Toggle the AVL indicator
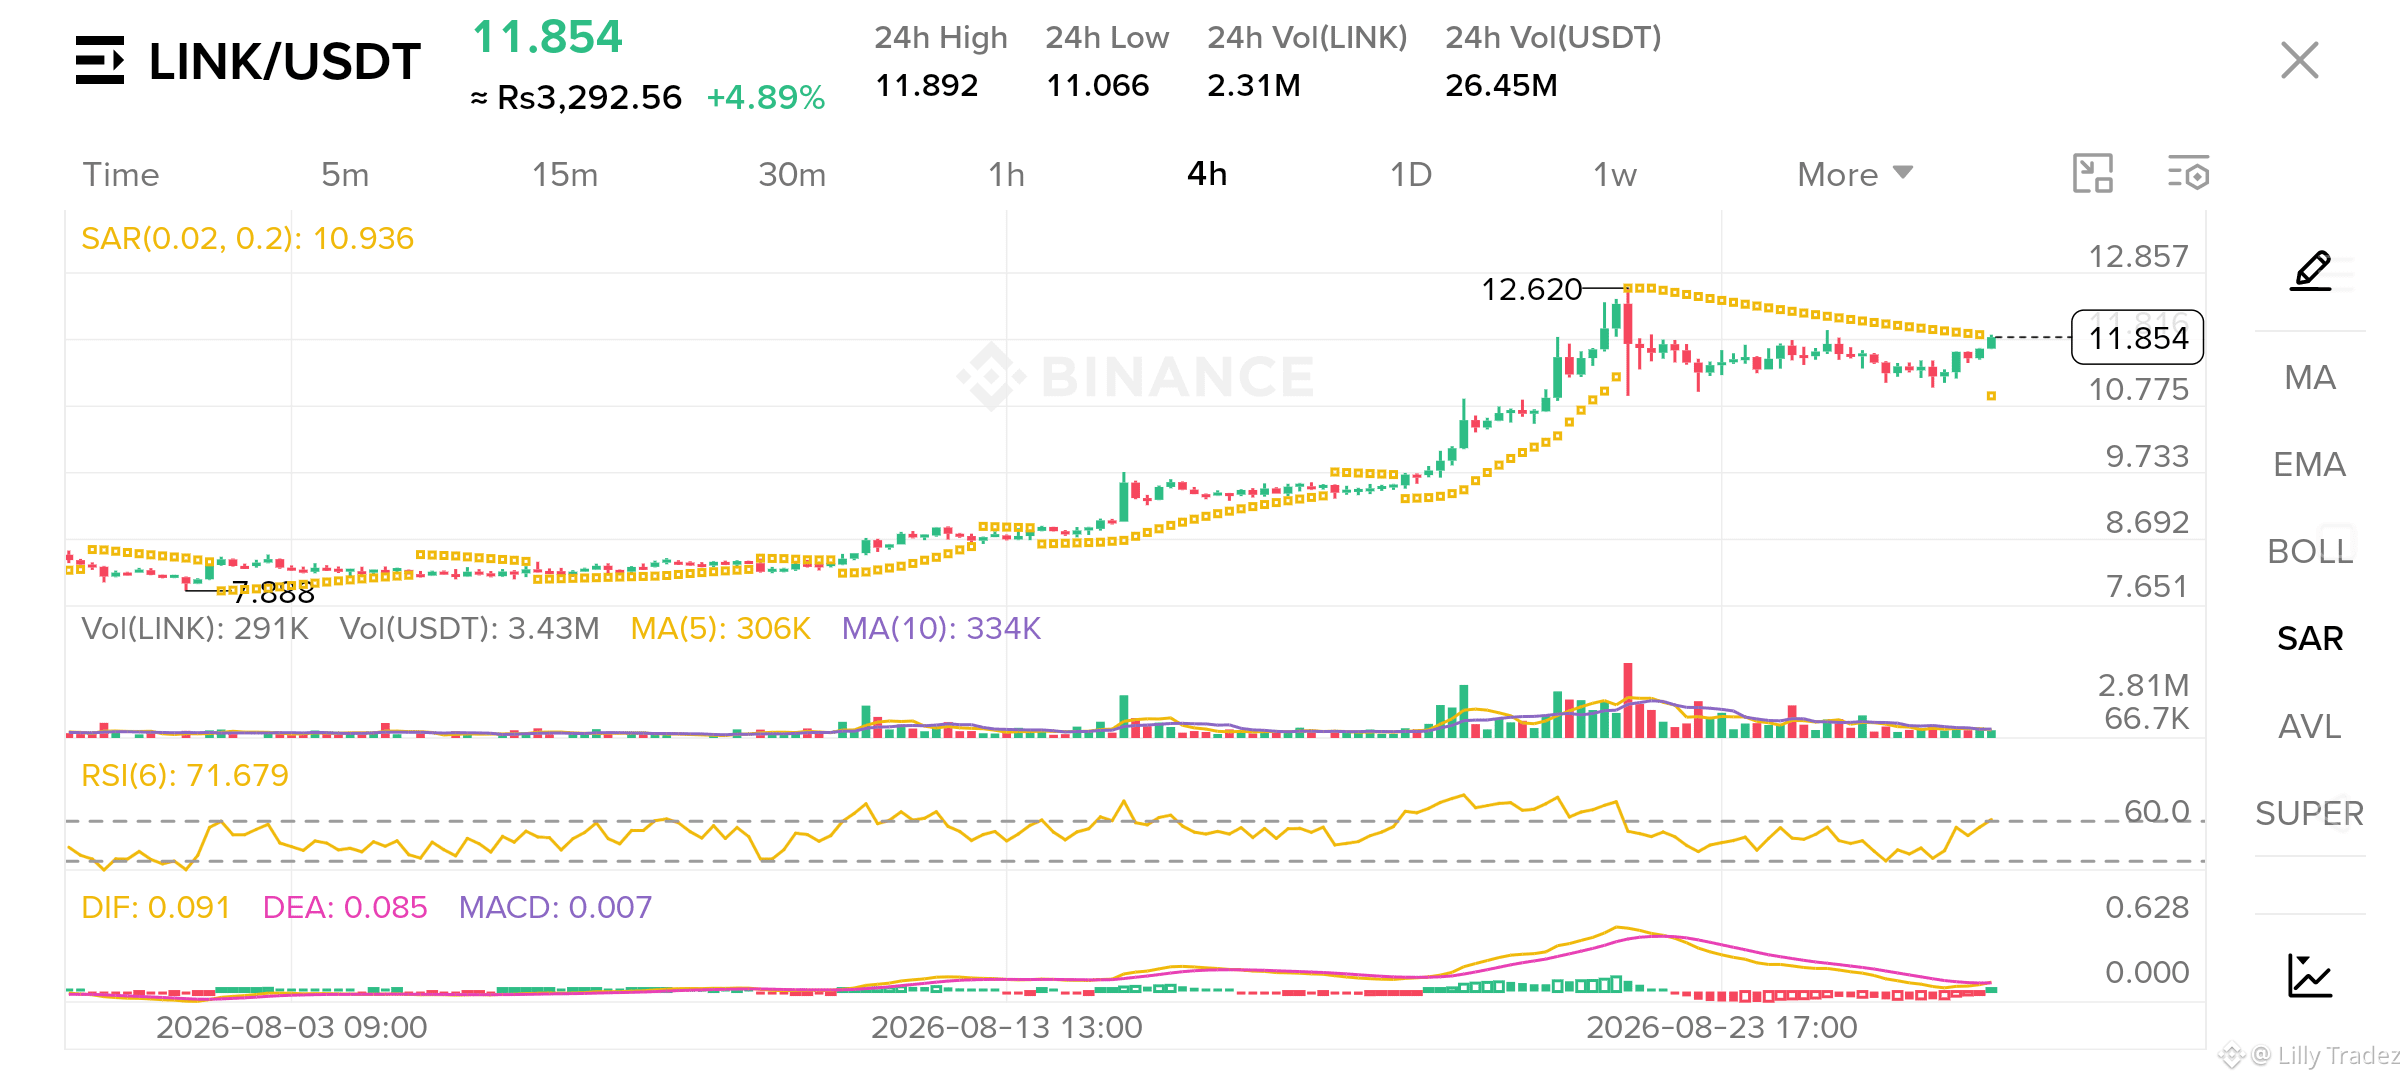This screenshot has width=2408, height=1080. point(2310,725)
